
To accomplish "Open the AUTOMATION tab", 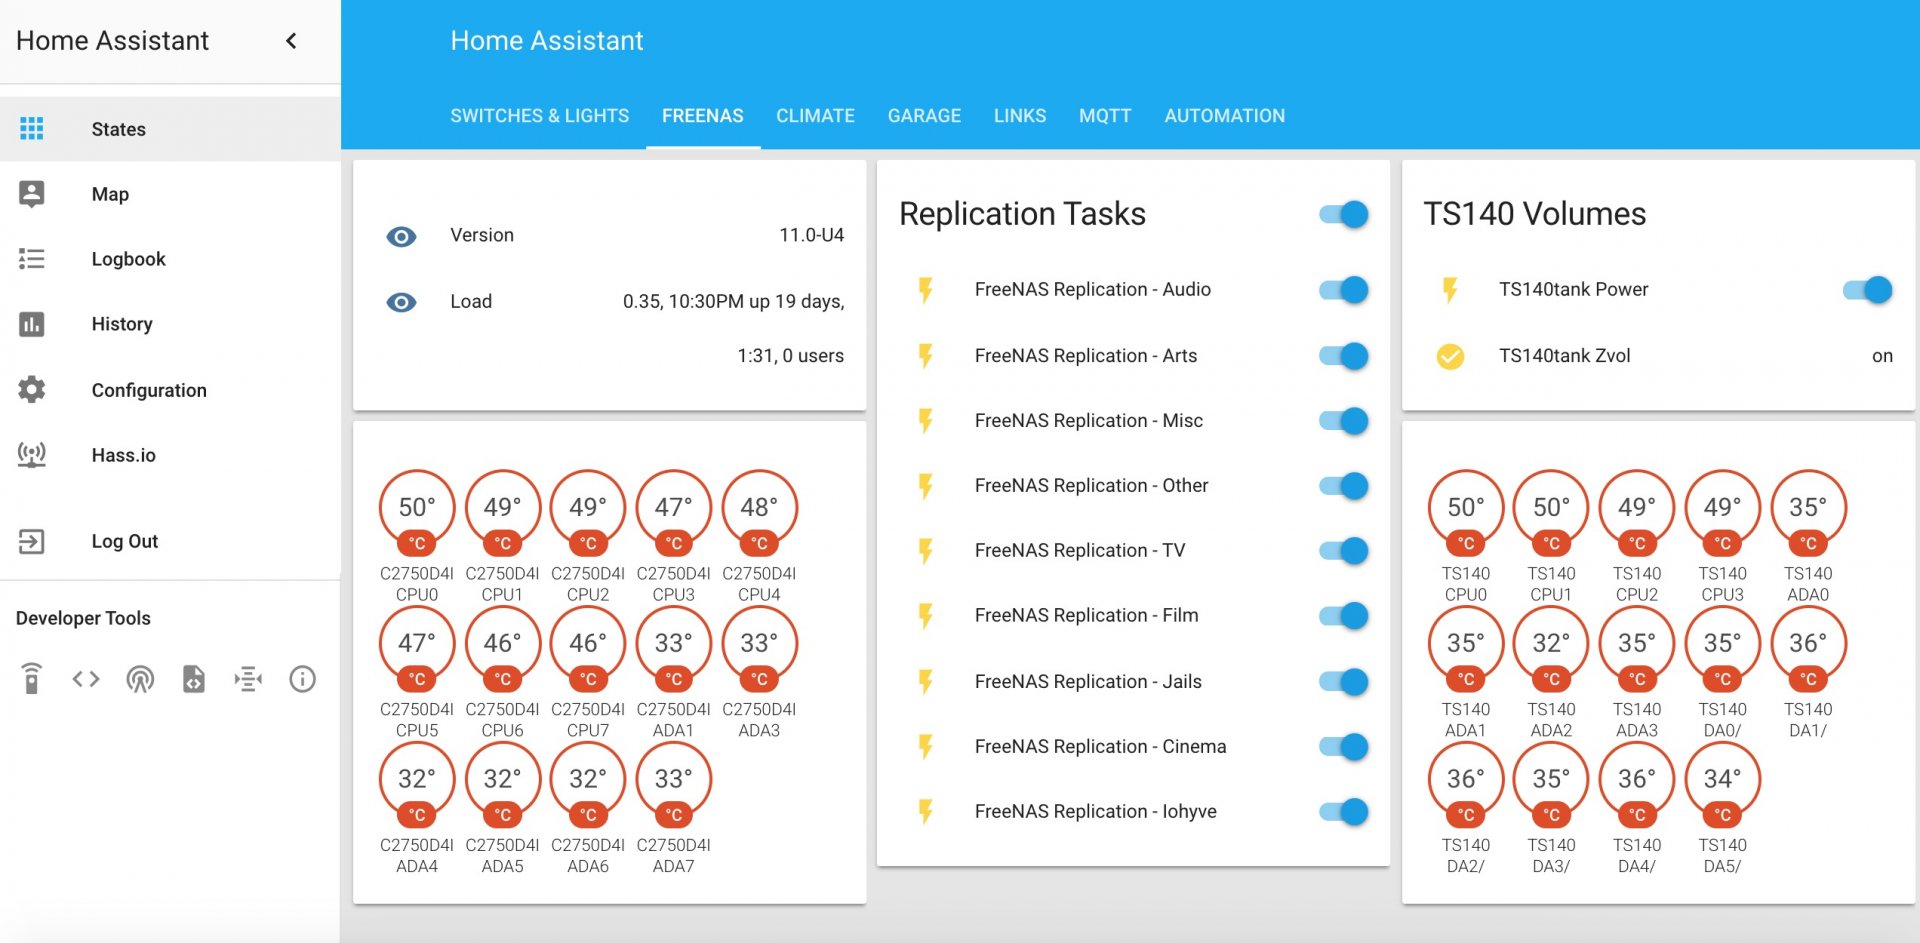I will coord(1224,116).
